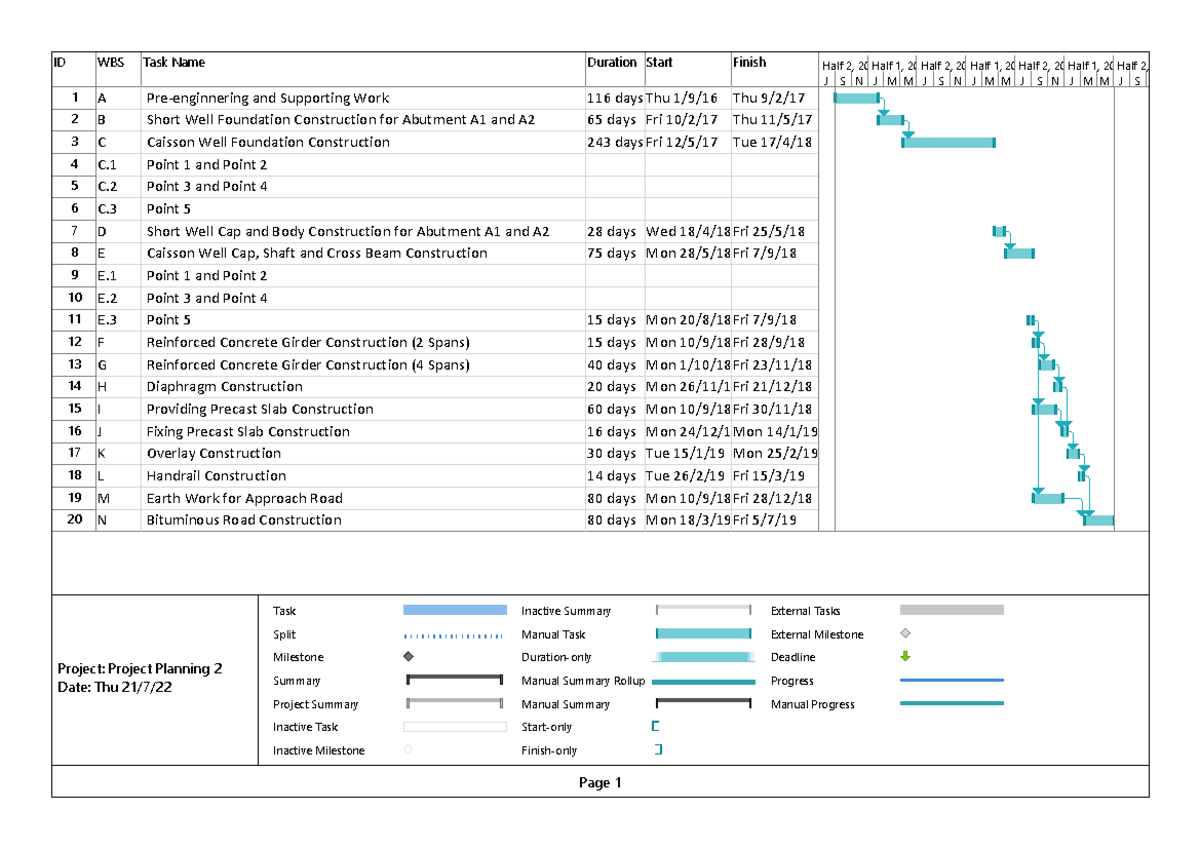Click the Summary bar symbol in the legend
This screenshot has width=1200, height=849.
coord(455,680)
